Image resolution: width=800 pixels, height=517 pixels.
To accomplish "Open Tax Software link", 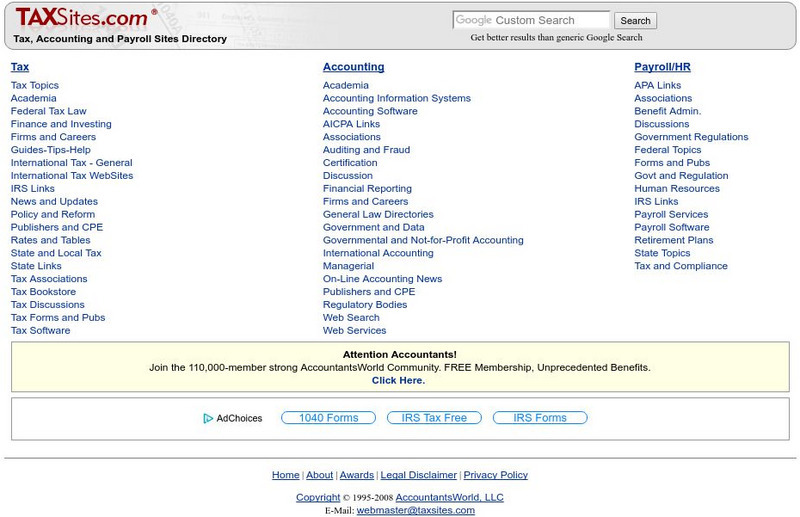I will click(x=40, y=331).
